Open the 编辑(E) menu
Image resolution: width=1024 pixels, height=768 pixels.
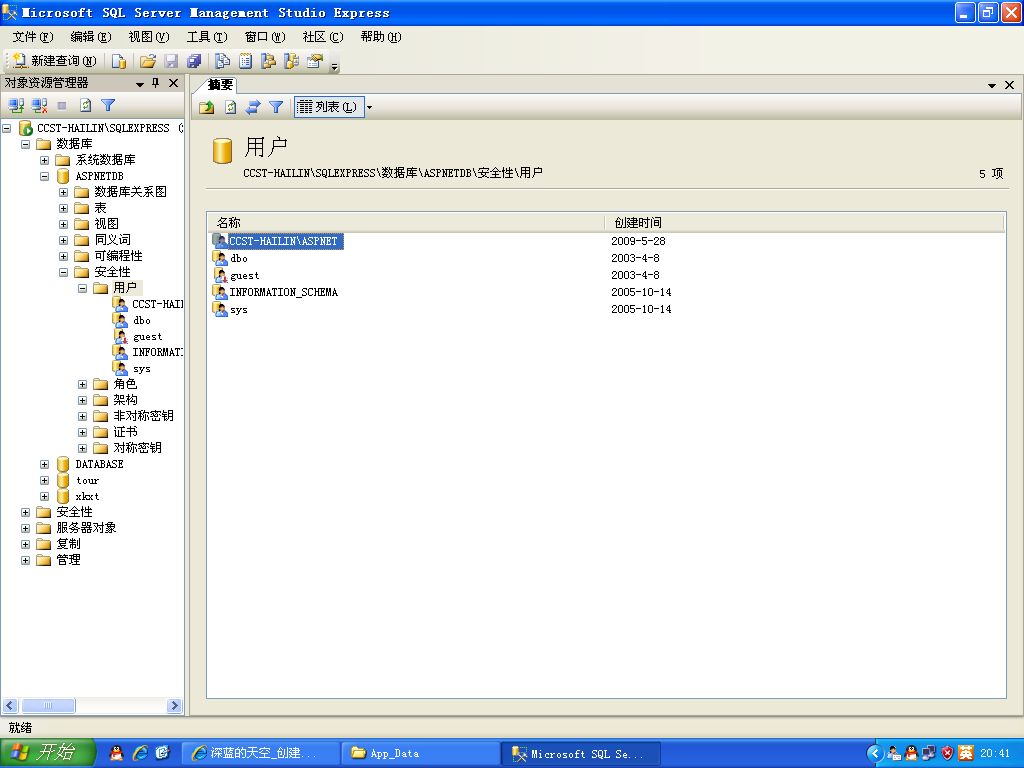(91, 37)
